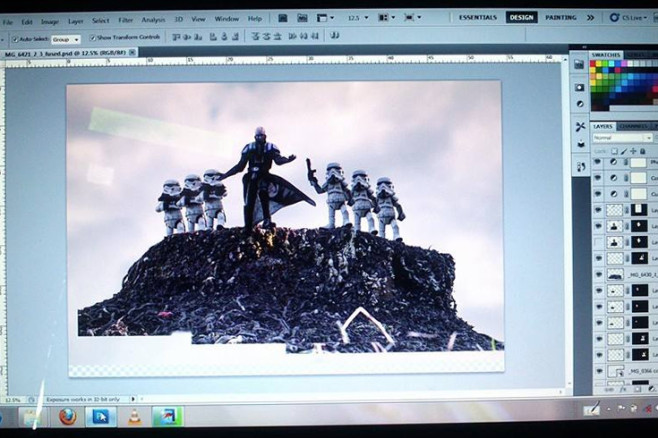Screen dimensions: 658x438
Task: Open the Analysis menu
Action: click(x=153, y=20)
